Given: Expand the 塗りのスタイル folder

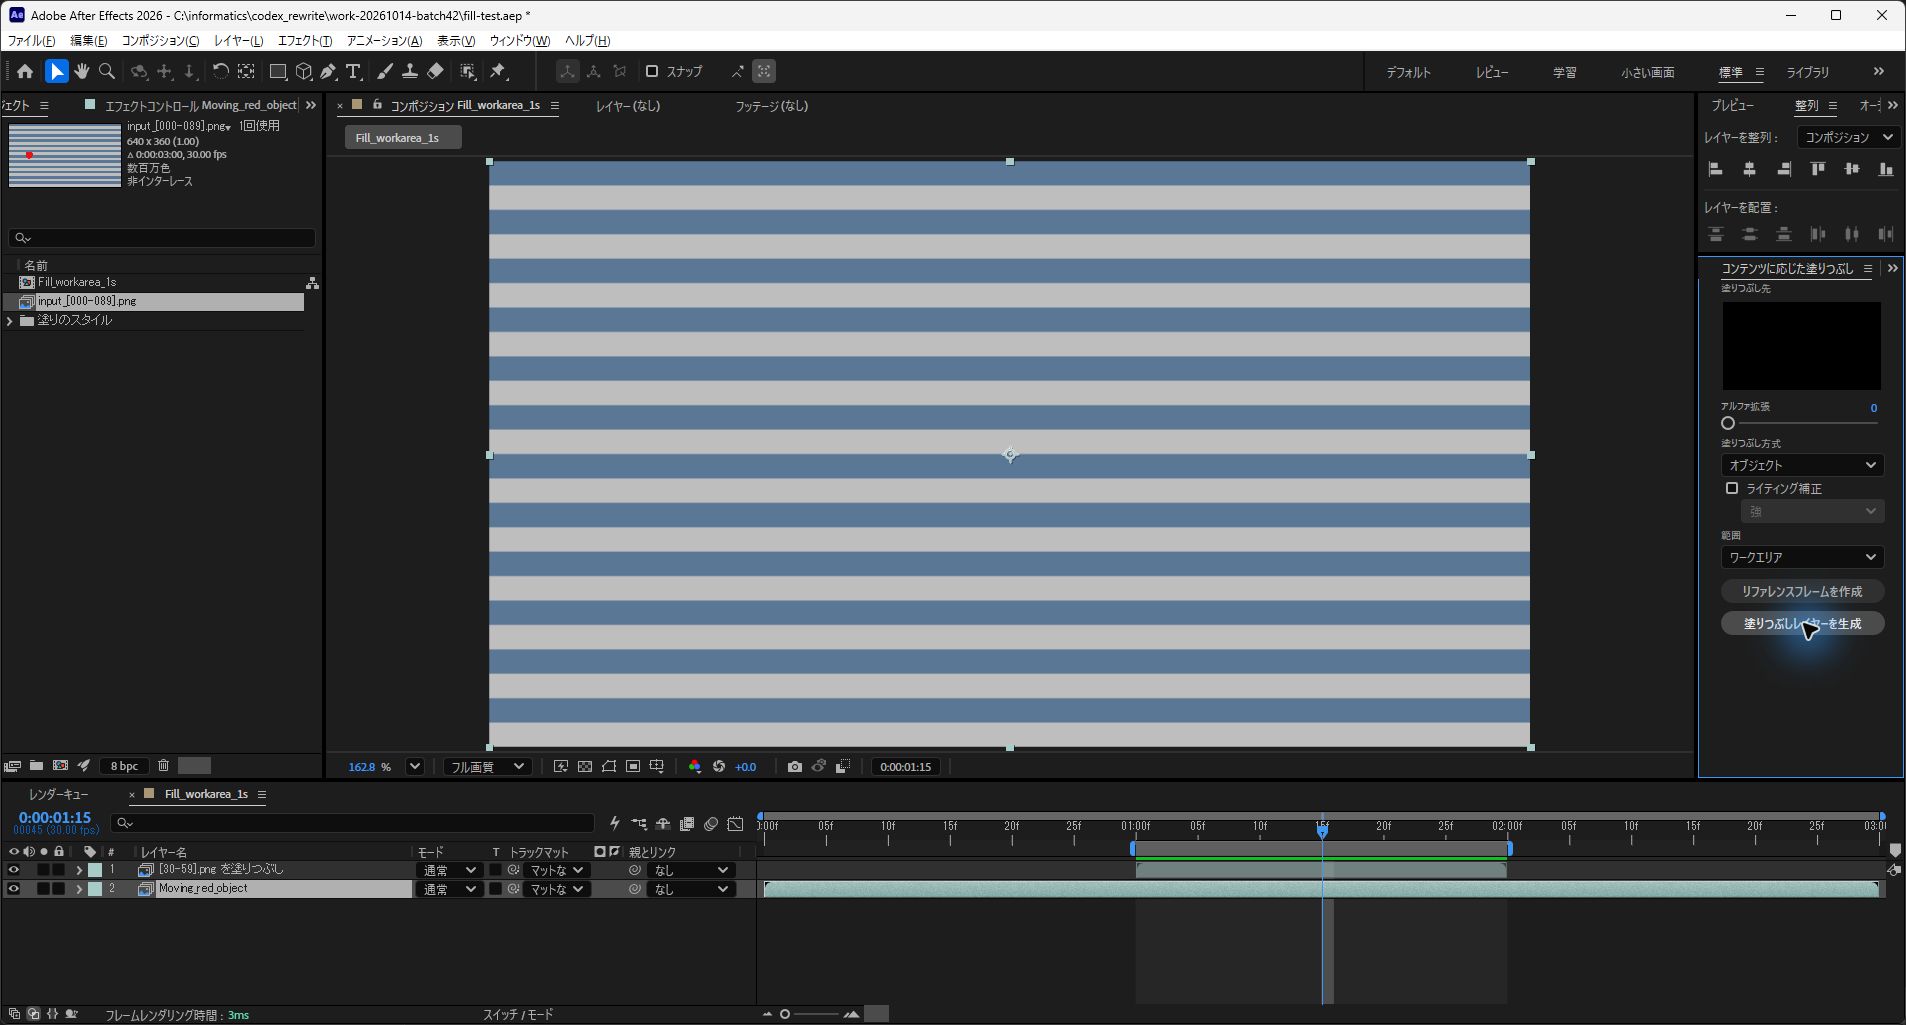Looking at the screenshot, I should point(10,321).
